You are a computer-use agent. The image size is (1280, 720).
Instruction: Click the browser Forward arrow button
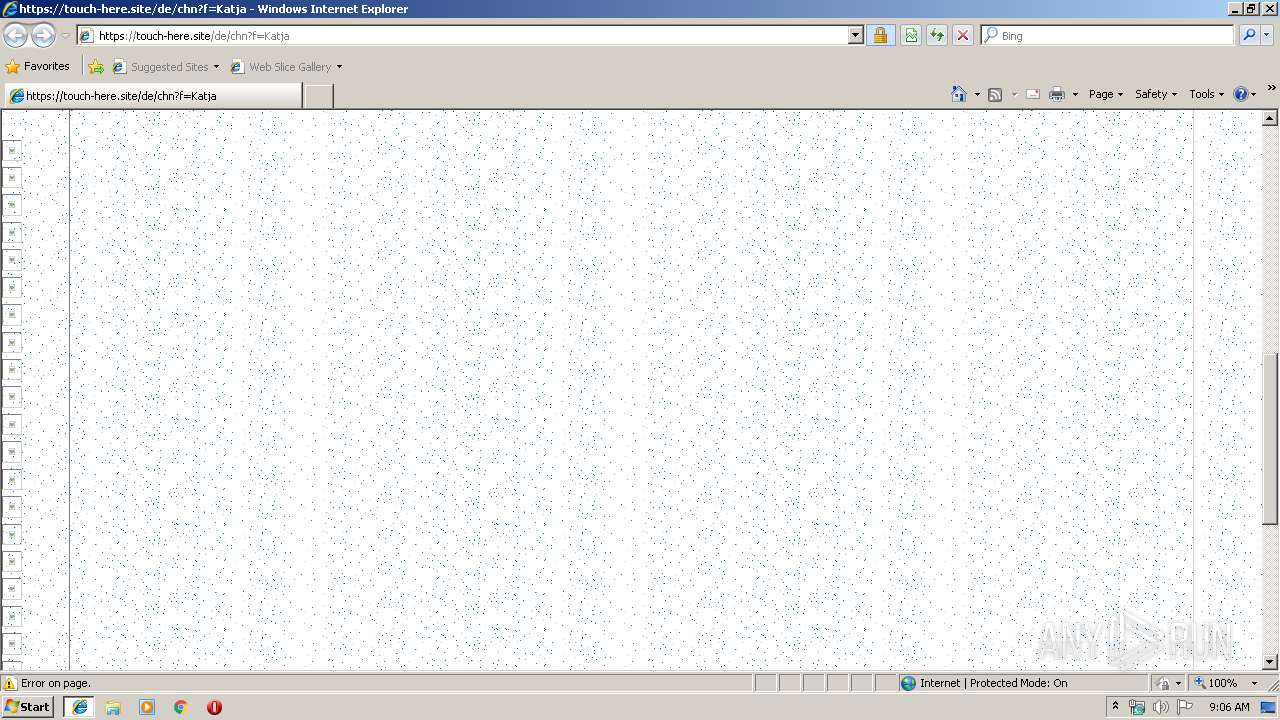43,35
